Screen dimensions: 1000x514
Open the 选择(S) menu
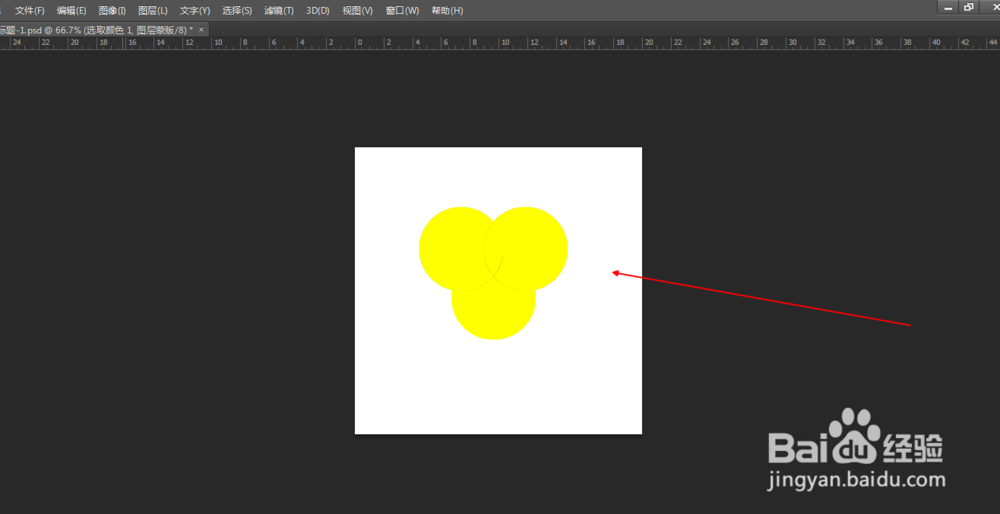coord(237,11)
